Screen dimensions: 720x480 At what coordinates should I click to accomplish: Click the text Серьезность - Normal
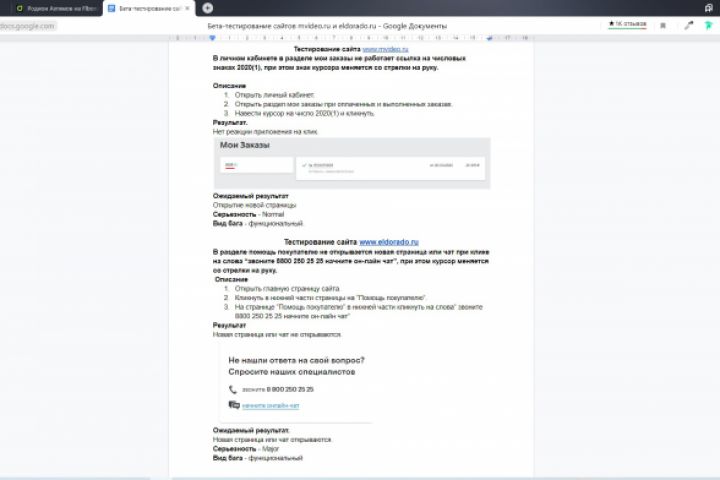(x=248, y=215)
